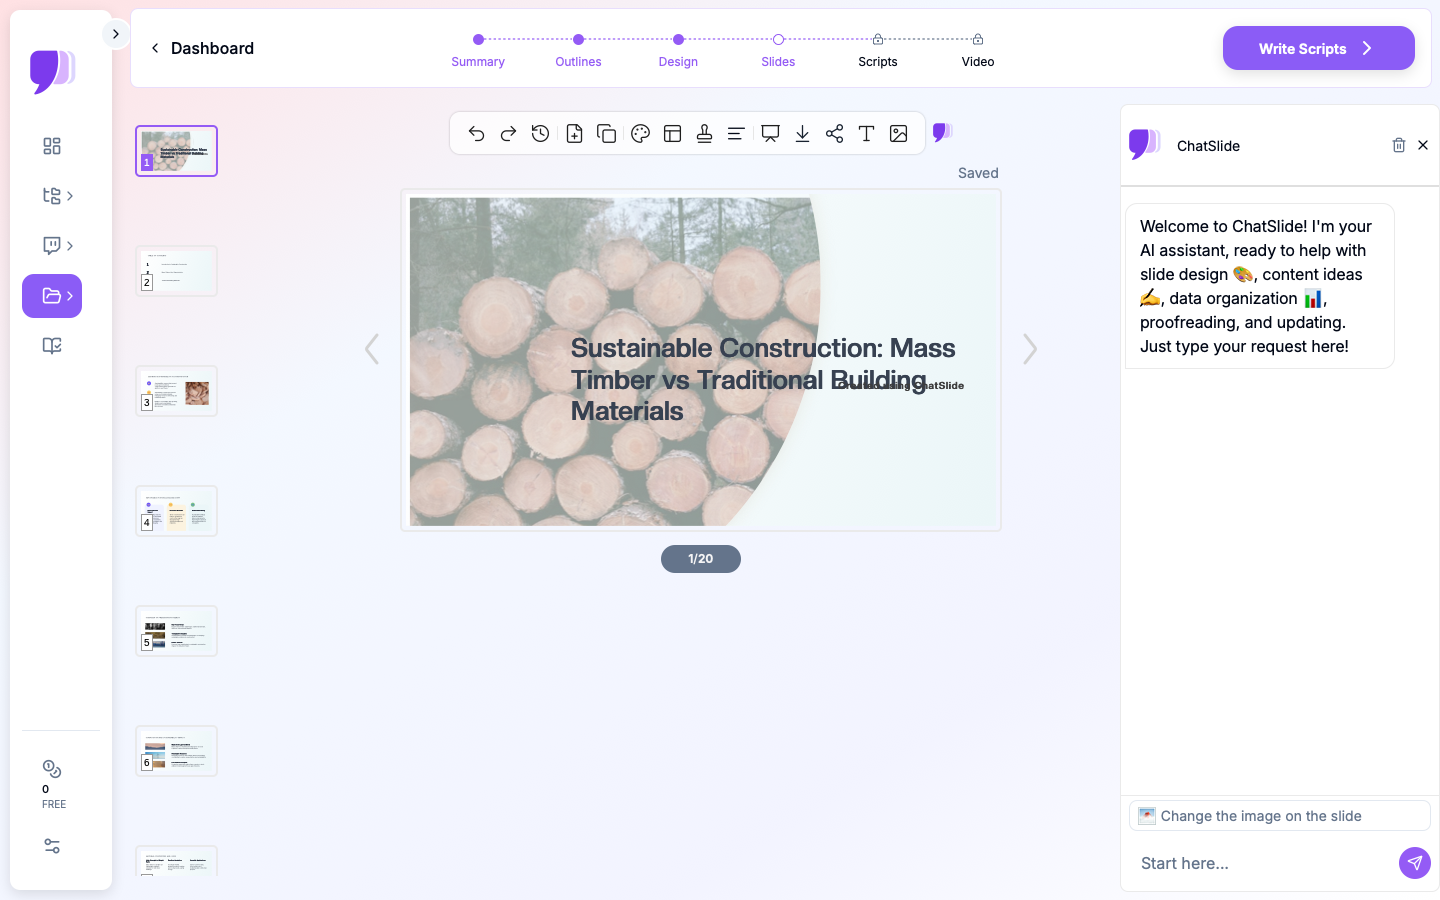Open the color palette theme tool
This screenshot has width=1440, height=900.
coord(641,134)
